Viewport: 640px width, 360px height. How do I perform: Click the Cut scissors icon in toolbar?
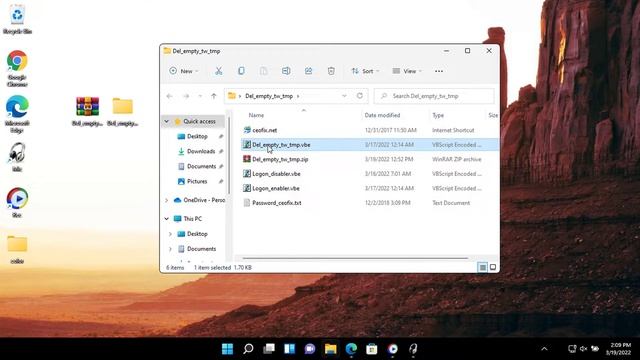tap(219, 71)
